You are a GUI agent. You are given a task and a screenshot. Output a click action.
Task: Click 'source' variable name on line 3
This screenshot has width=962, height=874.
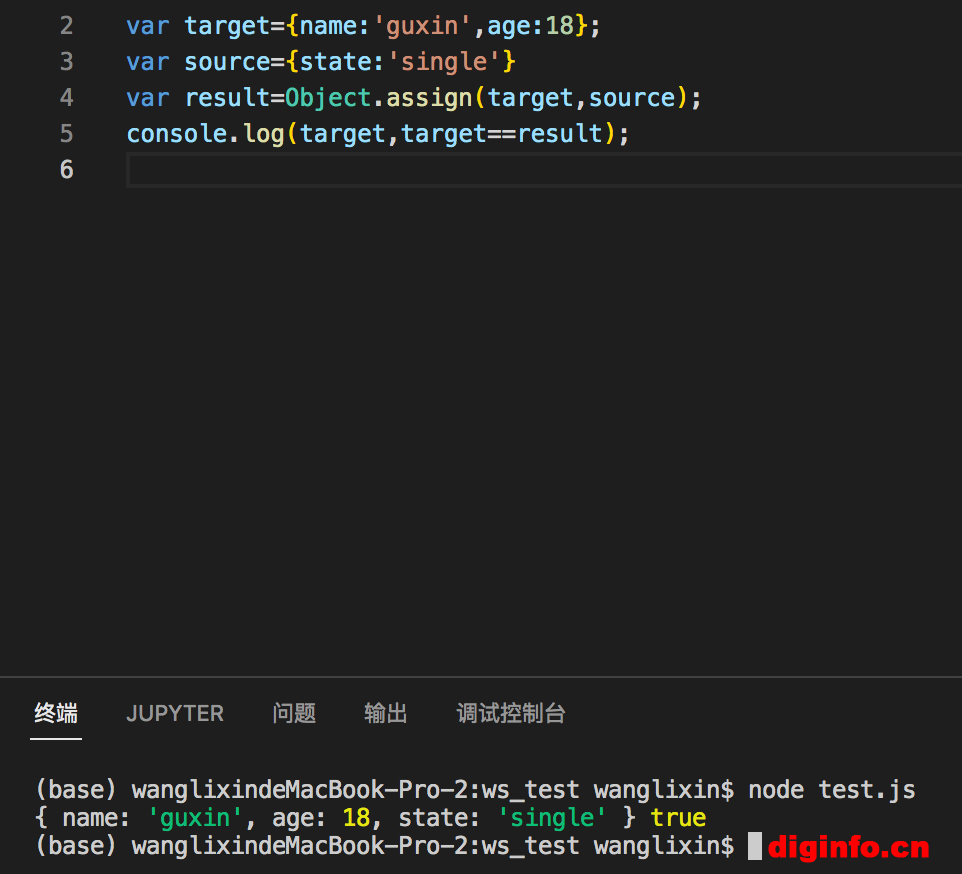point(227,62)
